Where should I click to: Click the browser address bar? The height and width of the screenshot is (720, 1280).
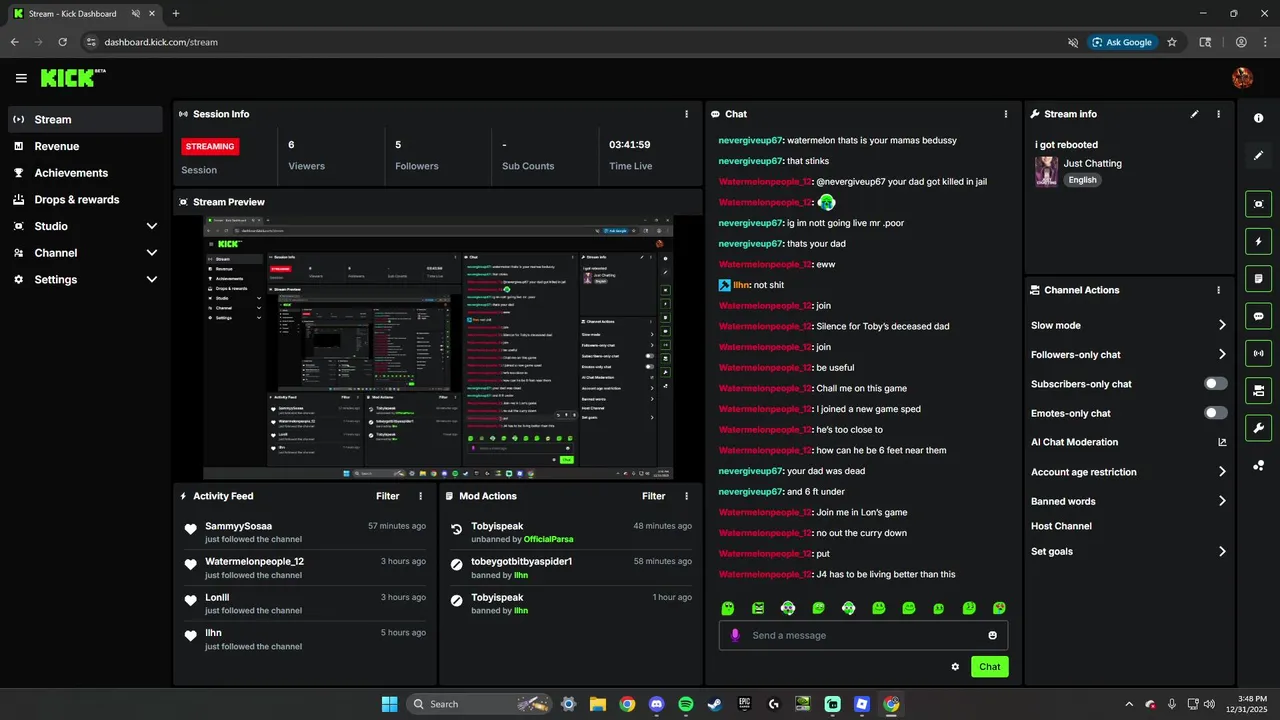coord(575,42)
